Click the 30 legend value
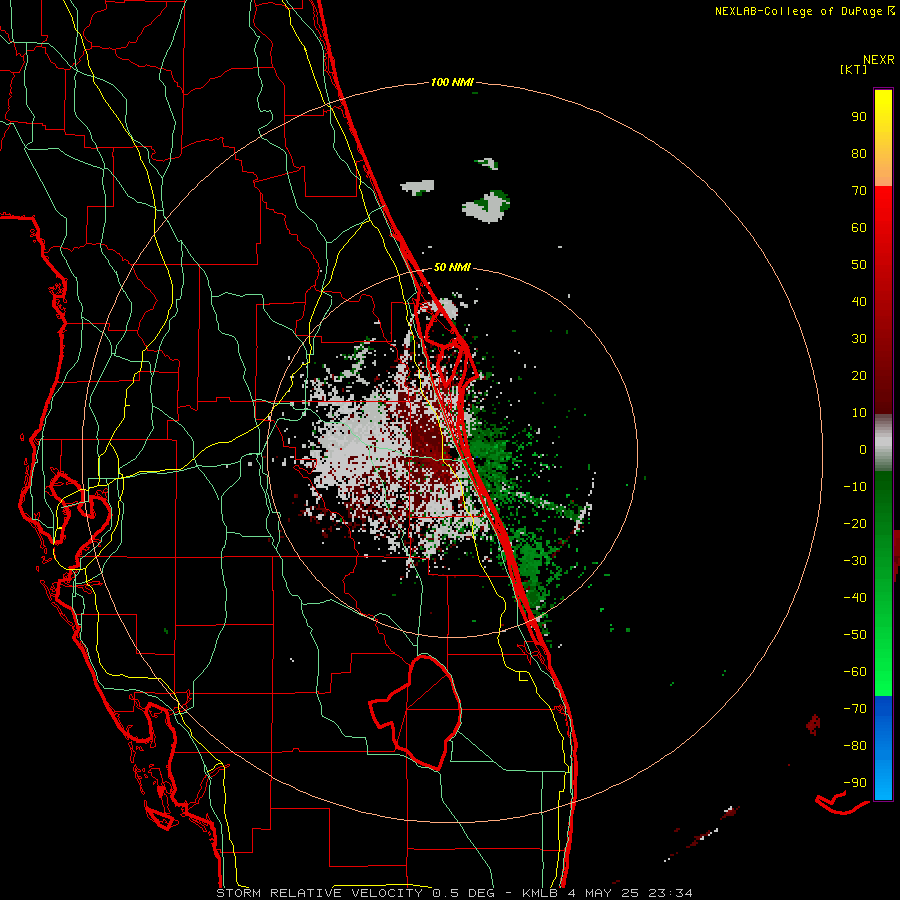Image resolution: width=900 pixels, height=900 pixels. (859, 339)
